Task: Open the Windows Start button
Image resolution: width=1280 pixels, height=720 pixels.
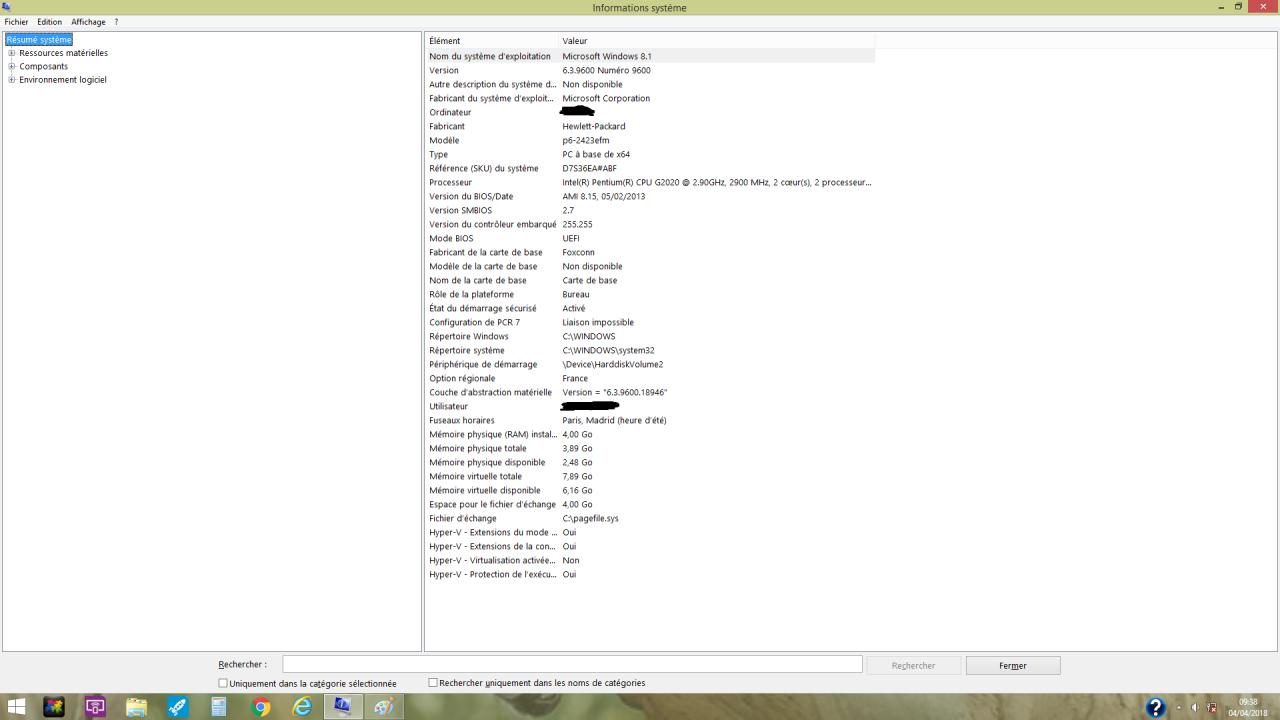Action: [x=14, y=707]
